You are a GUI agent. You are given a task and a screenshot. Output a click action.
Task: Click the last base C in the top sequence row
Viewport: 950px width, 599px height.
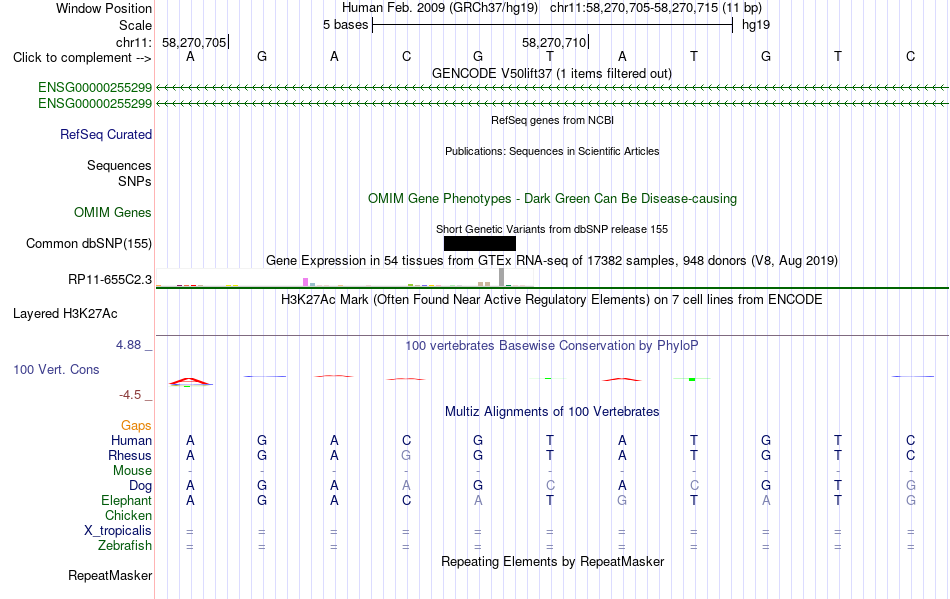pos(910,57)
